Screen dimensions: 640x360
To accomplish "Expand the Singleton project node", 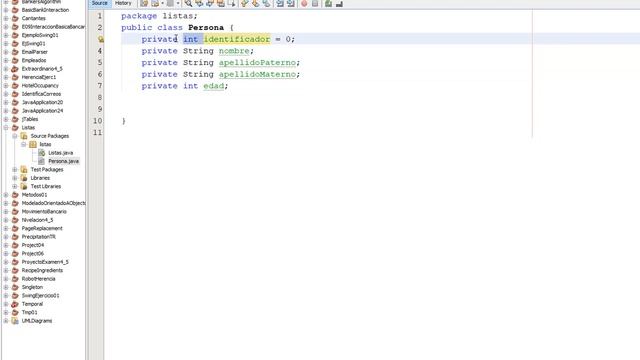I will pos(6,287).
